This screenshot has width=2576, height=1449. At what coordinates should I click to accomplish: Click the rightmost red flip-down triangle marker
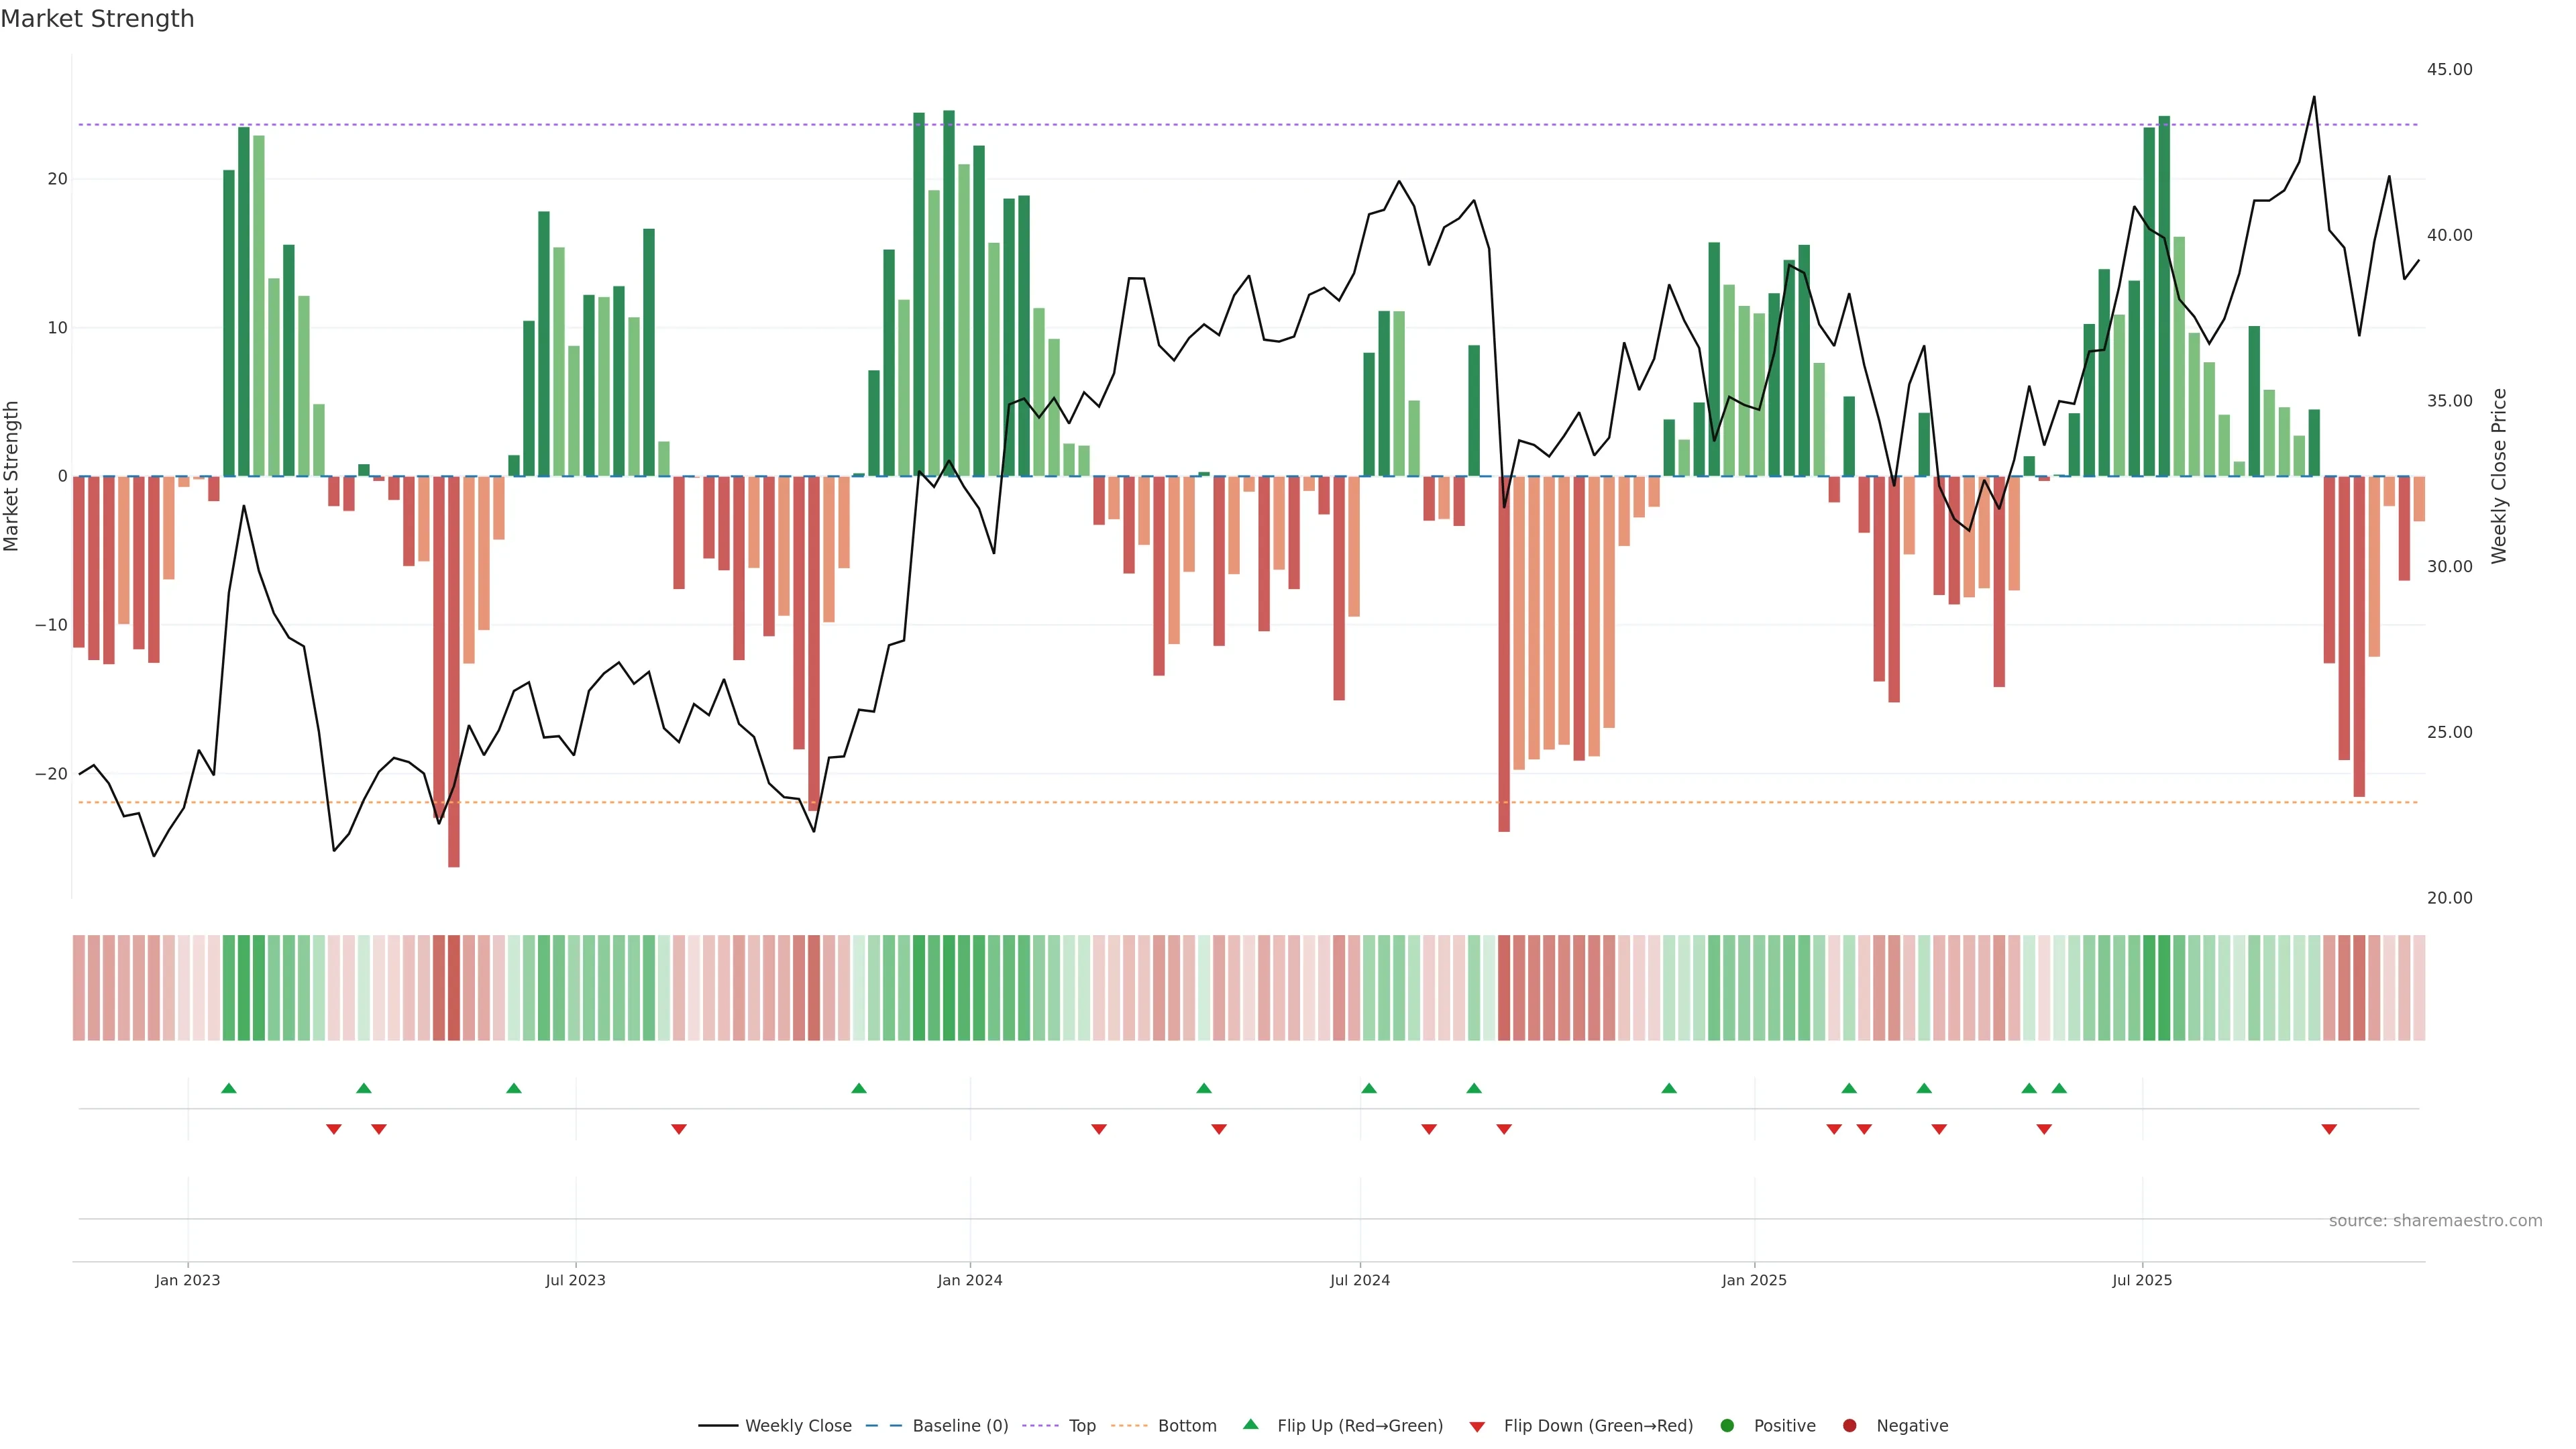2329,1129
